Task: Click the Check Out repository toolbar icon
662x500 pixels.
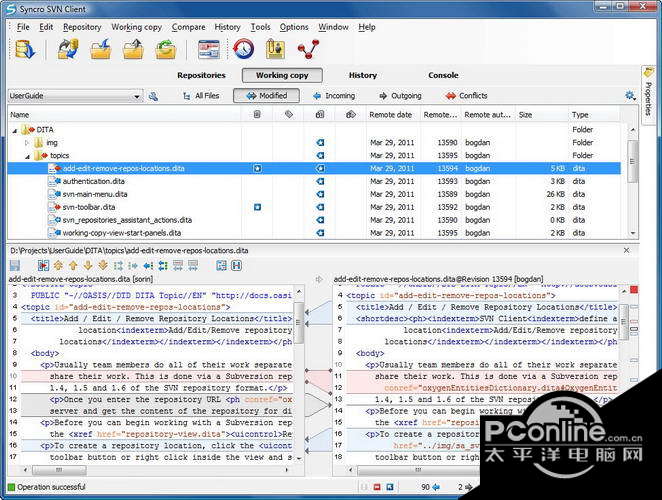Action: [25, 49]
